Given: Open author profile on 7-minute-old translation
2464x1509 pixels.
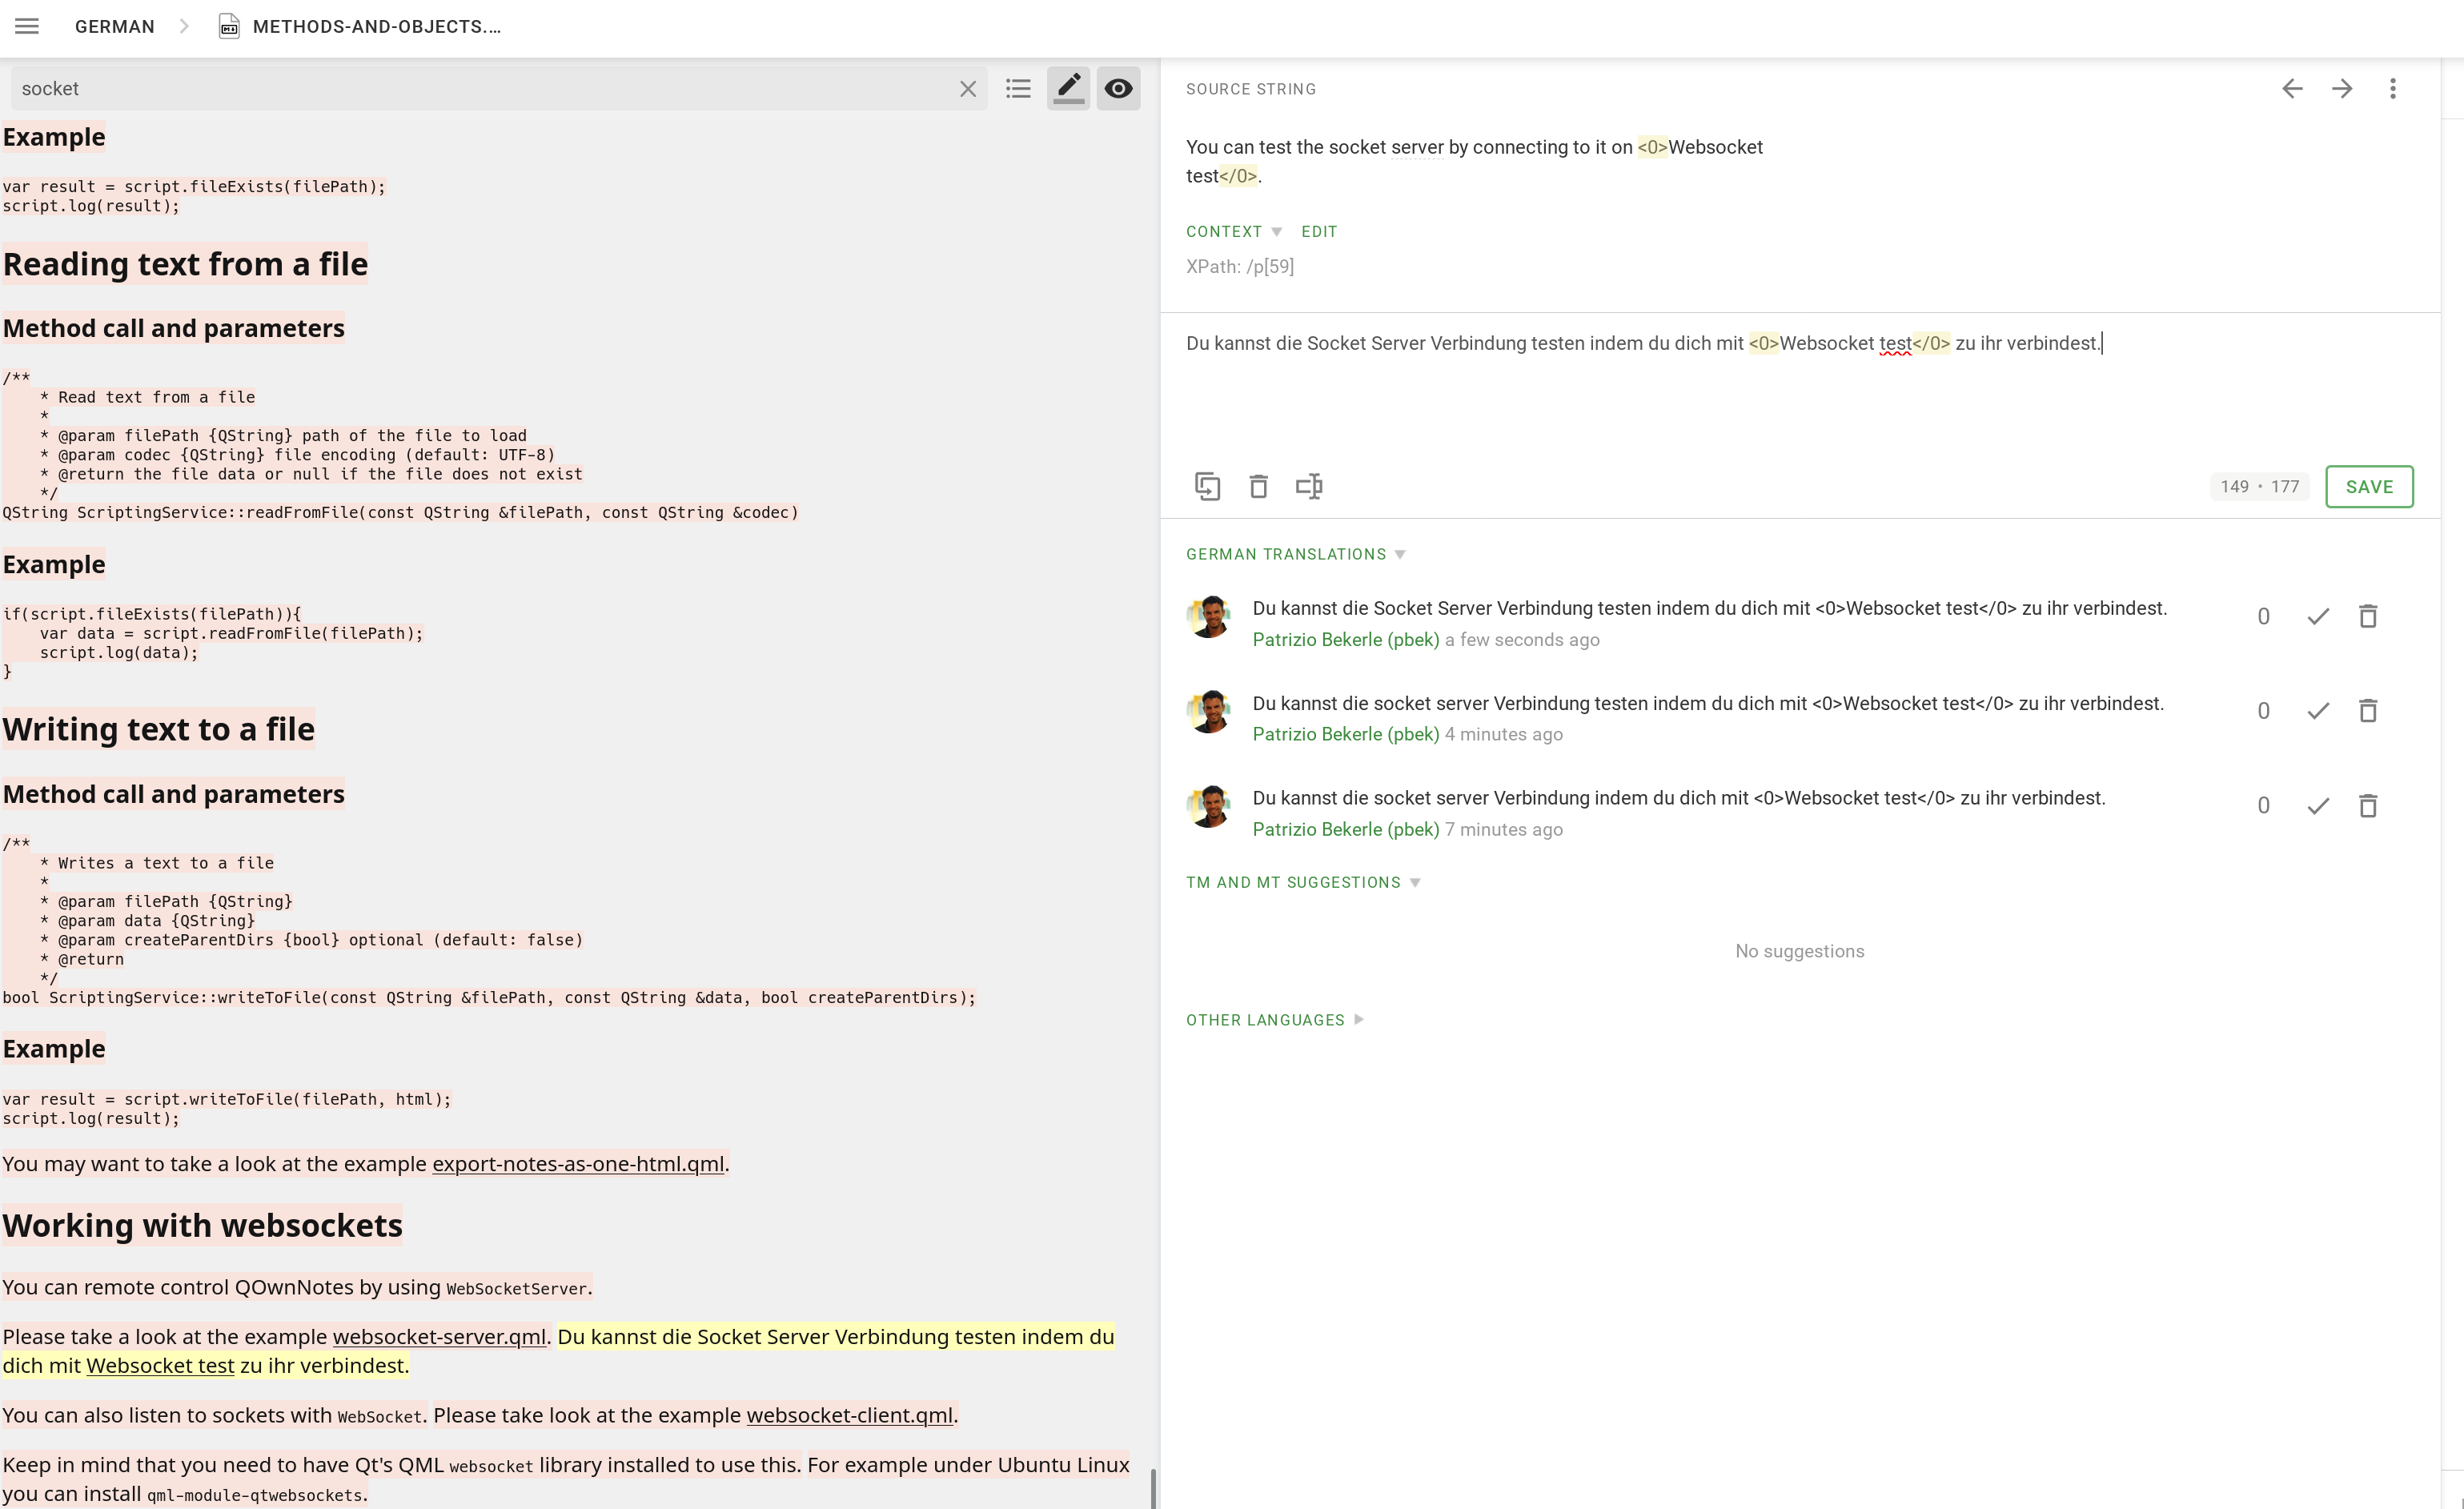Looking at the screenshot, I should [1346, 830].
